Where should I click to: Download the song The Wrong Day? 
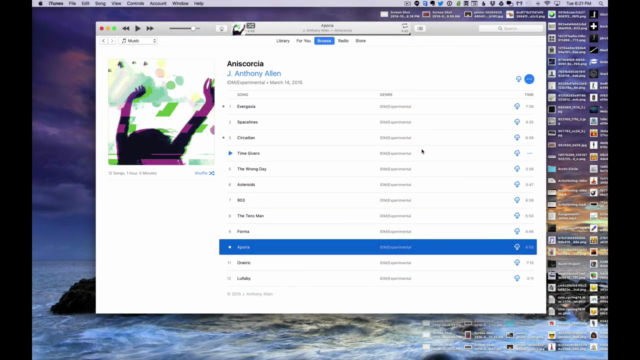point(517,169)
